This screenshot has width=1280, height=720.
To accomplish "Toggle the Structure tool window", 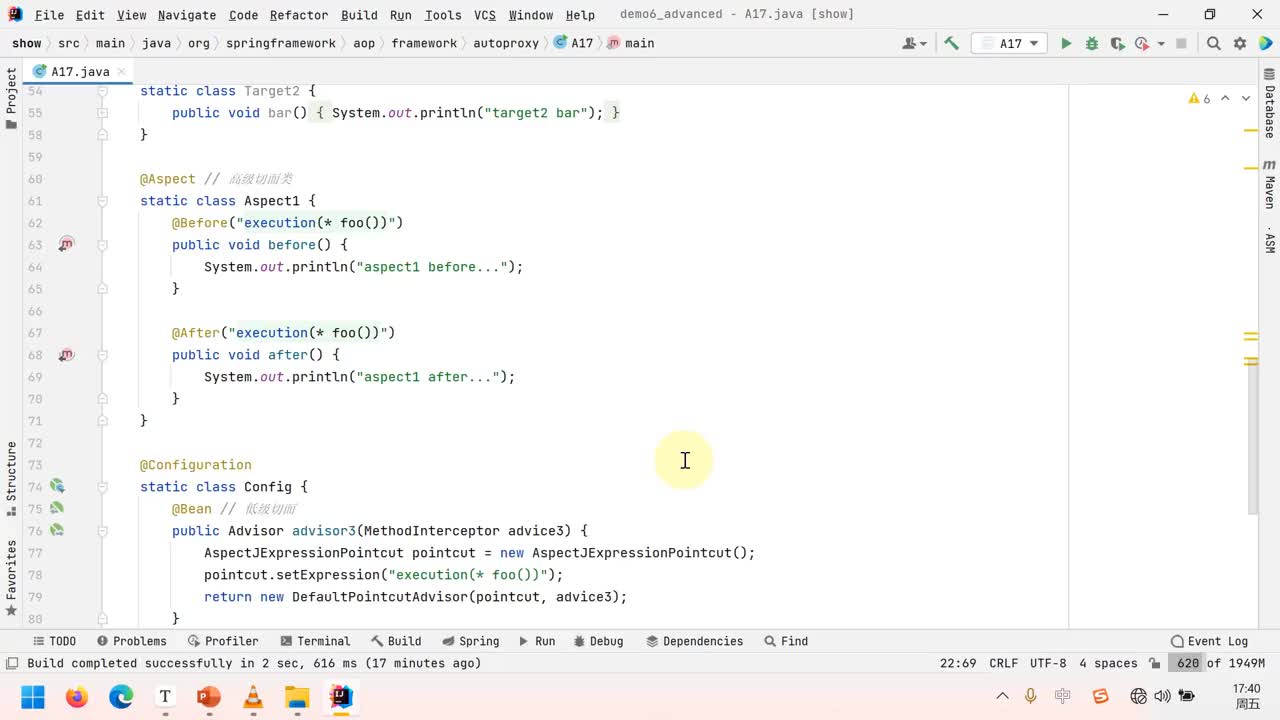I will tap(11, 478).
